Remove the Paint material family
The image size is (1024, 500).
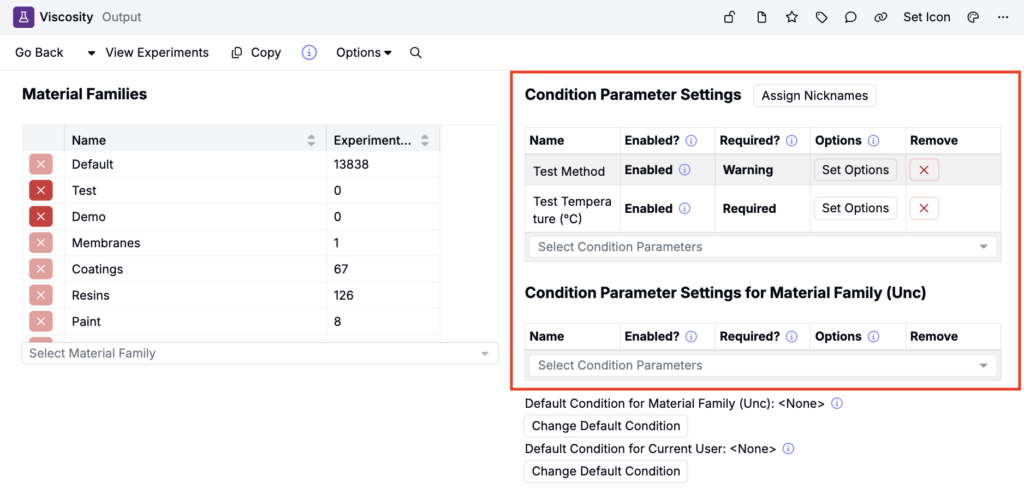tap(40, 321)
